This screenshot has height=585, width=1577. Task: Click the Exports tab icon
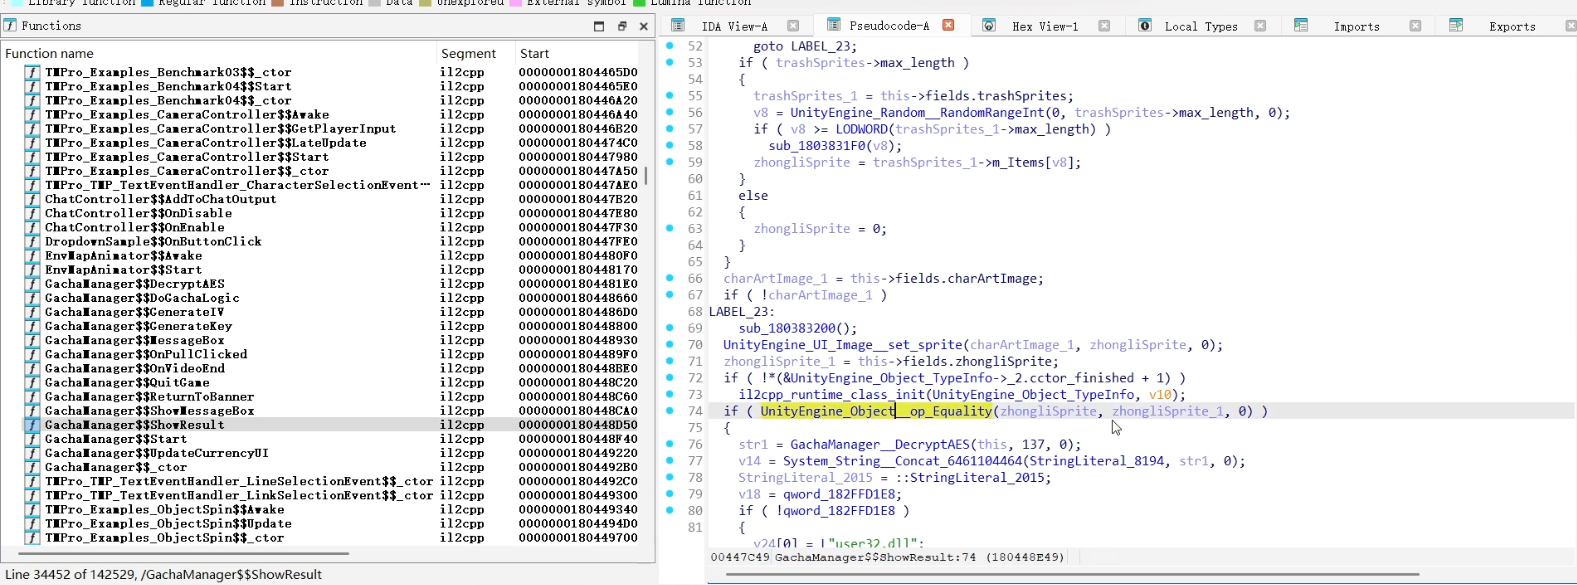[x=1456, y=26]
